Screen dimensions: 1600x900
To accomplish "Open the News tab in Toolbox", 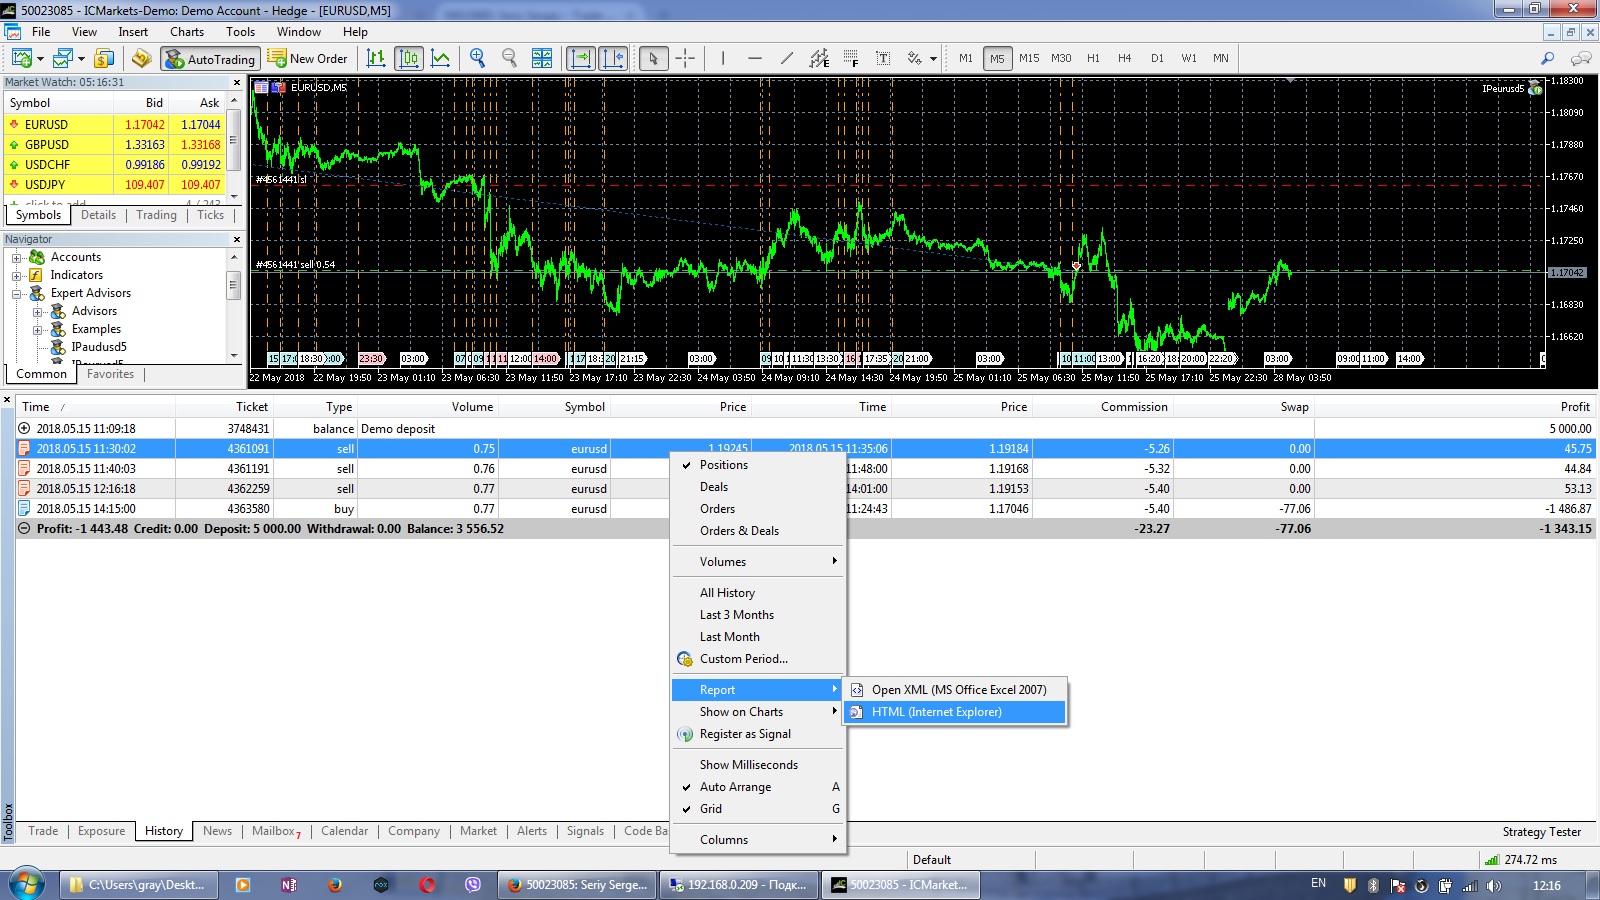I will pyautogui.click(x=217, y=831).
